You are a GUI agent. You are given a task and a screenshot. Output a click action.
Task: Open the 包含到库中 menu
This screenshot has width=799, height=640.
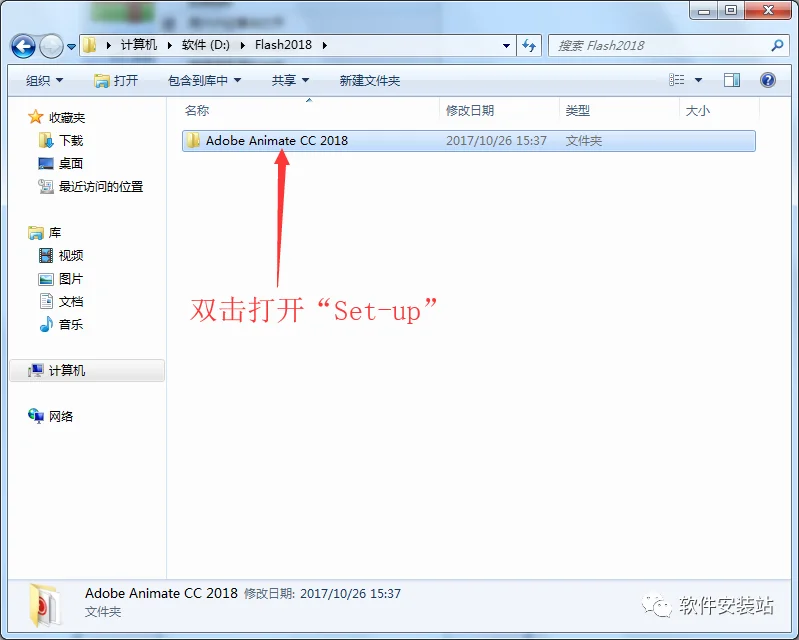pos(204,81)
